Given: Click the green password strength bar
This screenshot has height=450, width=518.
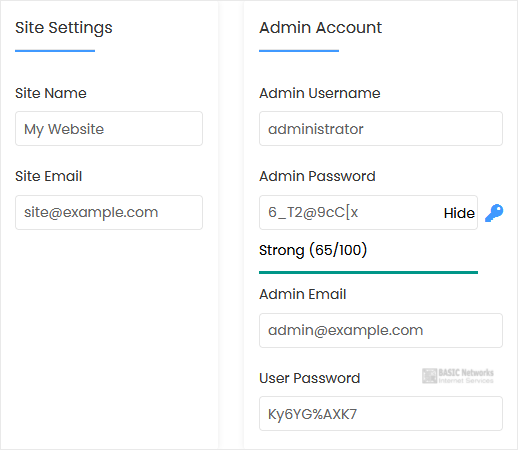Looking at the screenshot, I should (368, 272).
